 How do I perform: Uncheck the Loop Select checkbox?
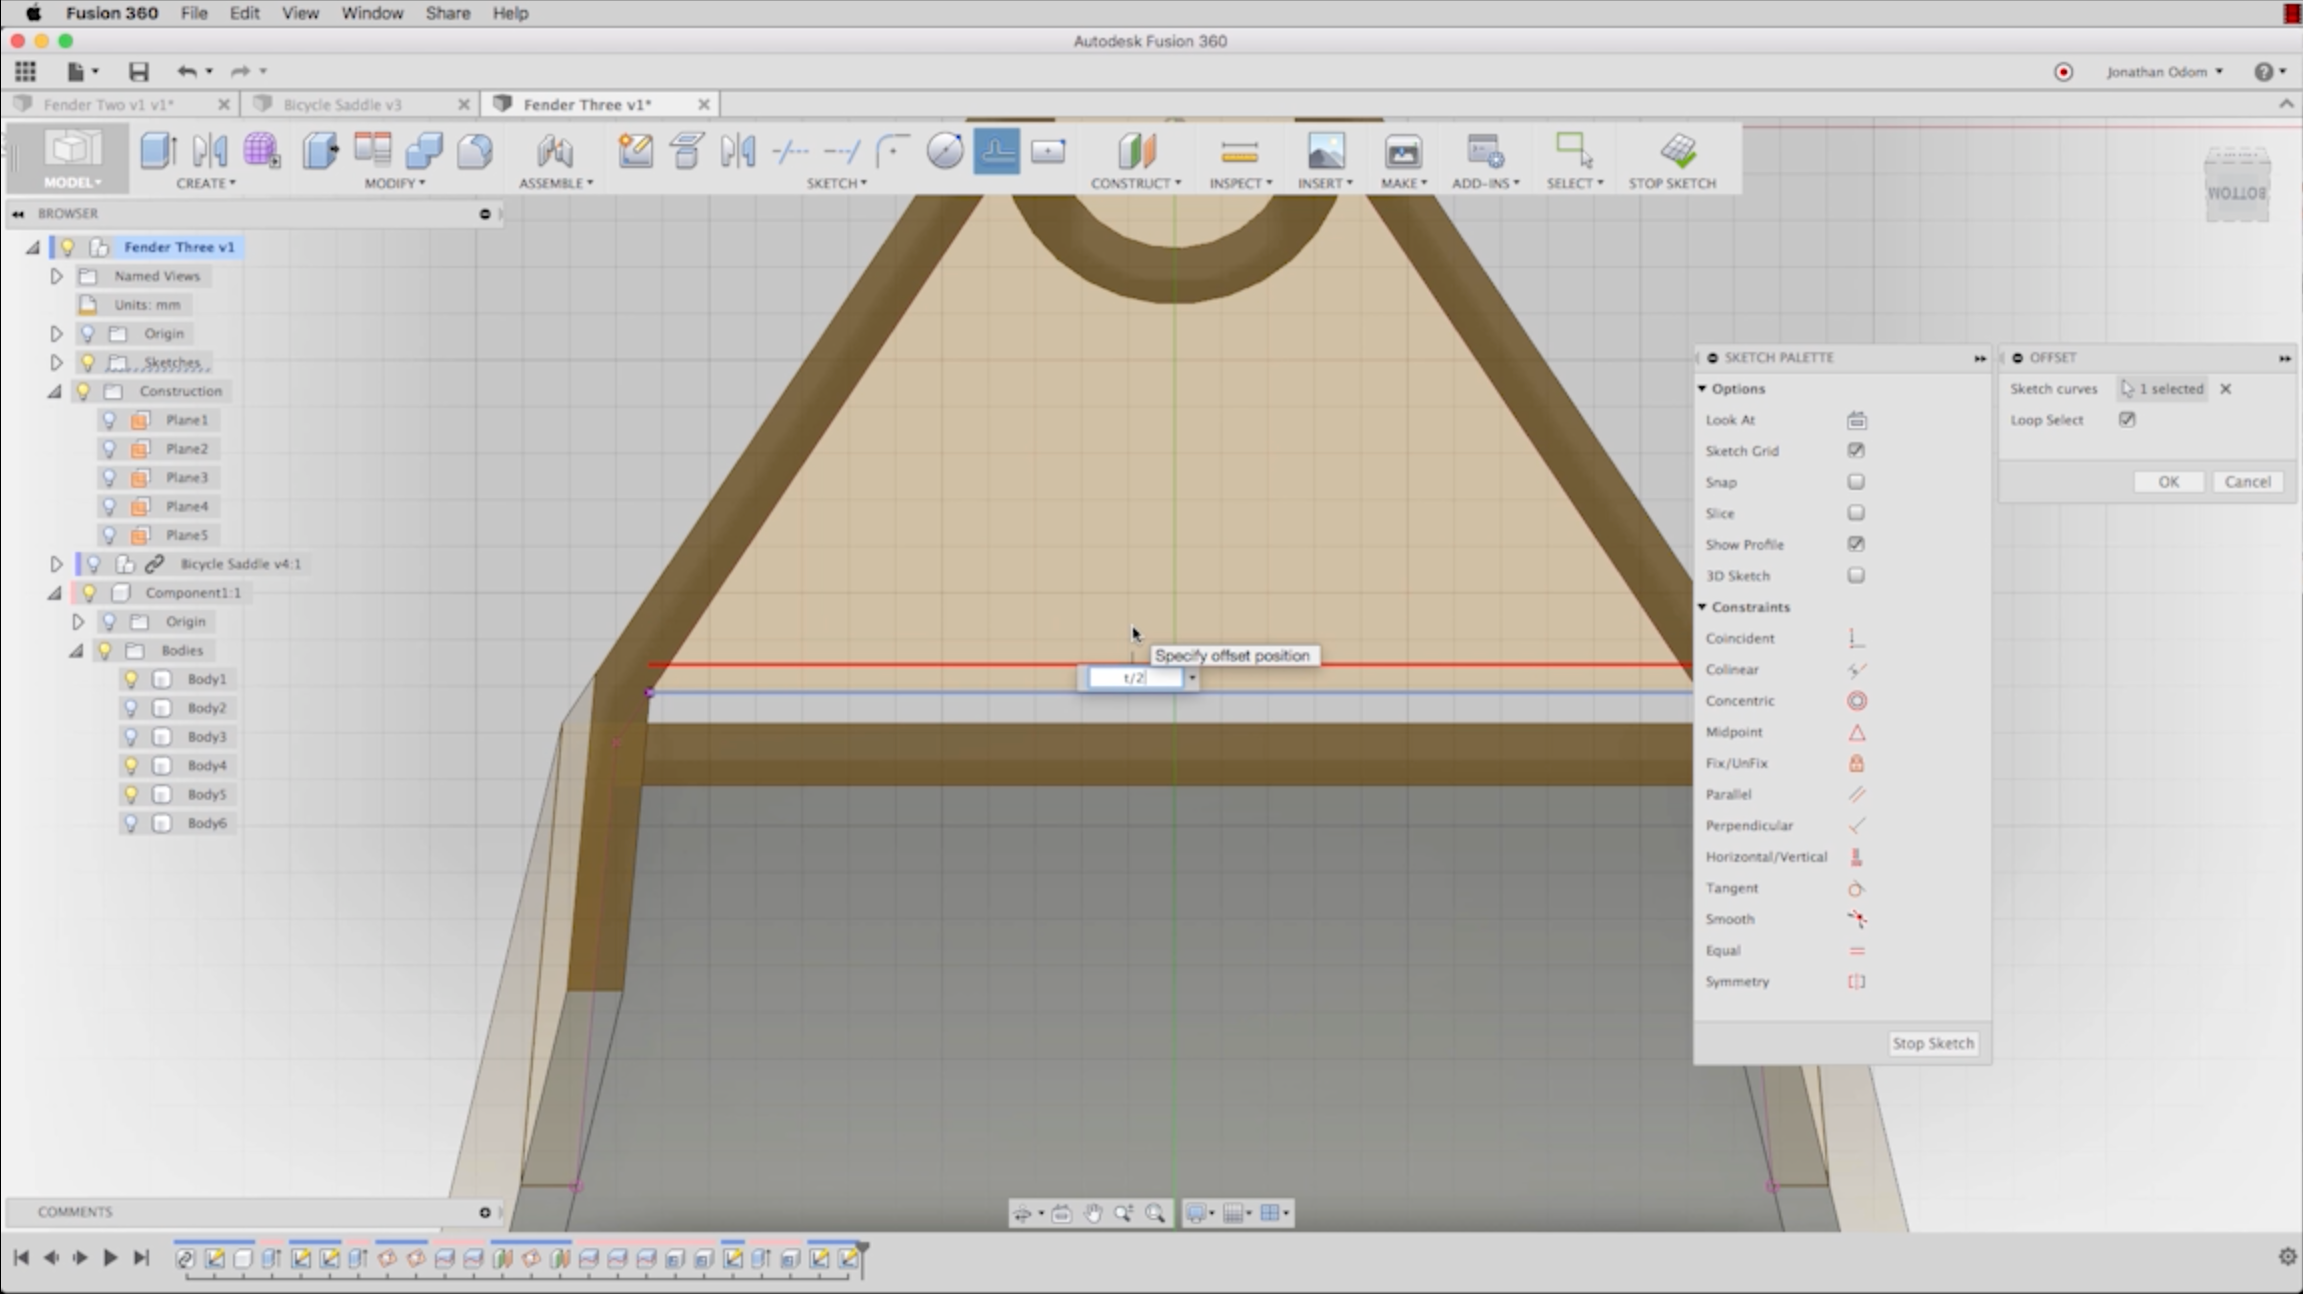coord(2127,420)
